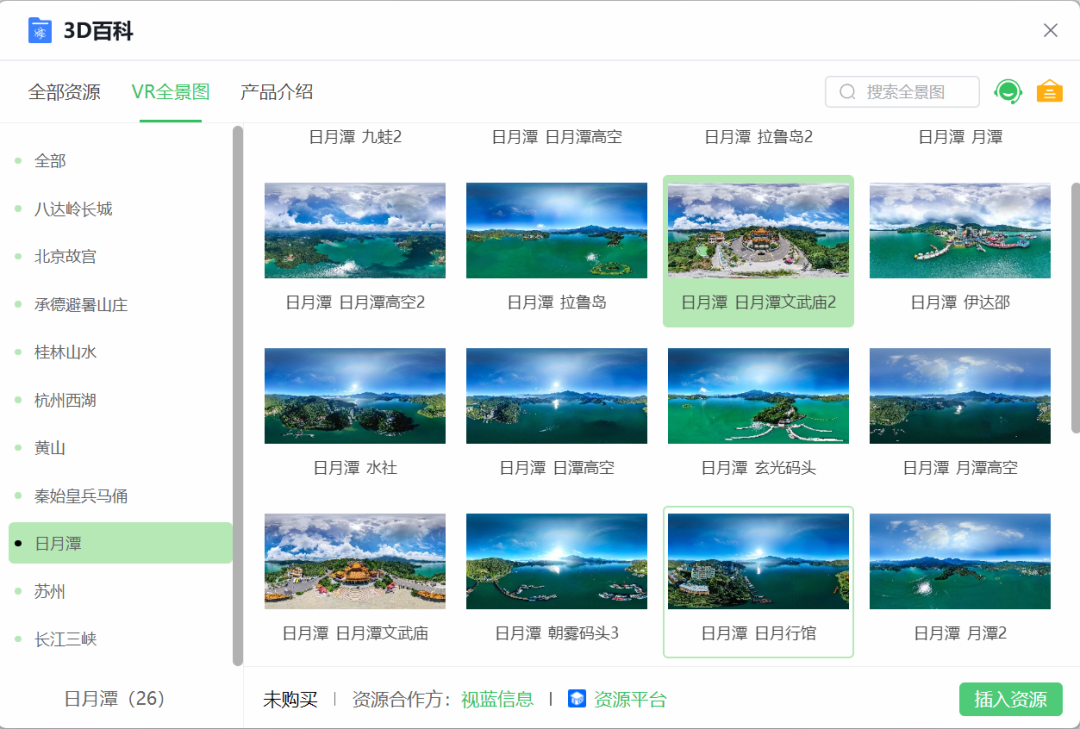1080x729 pixels.
Task: Open the 产品介绍 tab
Action: click(x=275, y=91)
